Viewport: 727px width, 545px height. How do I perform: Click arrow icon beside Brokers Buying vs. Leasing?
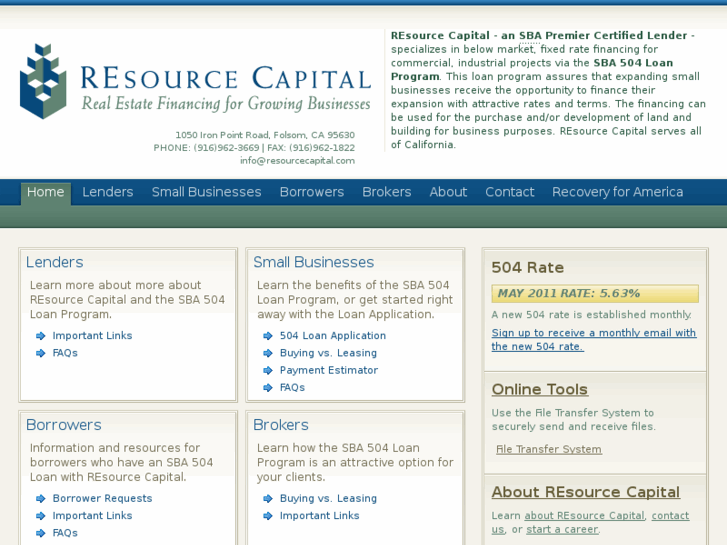[268, 499]
